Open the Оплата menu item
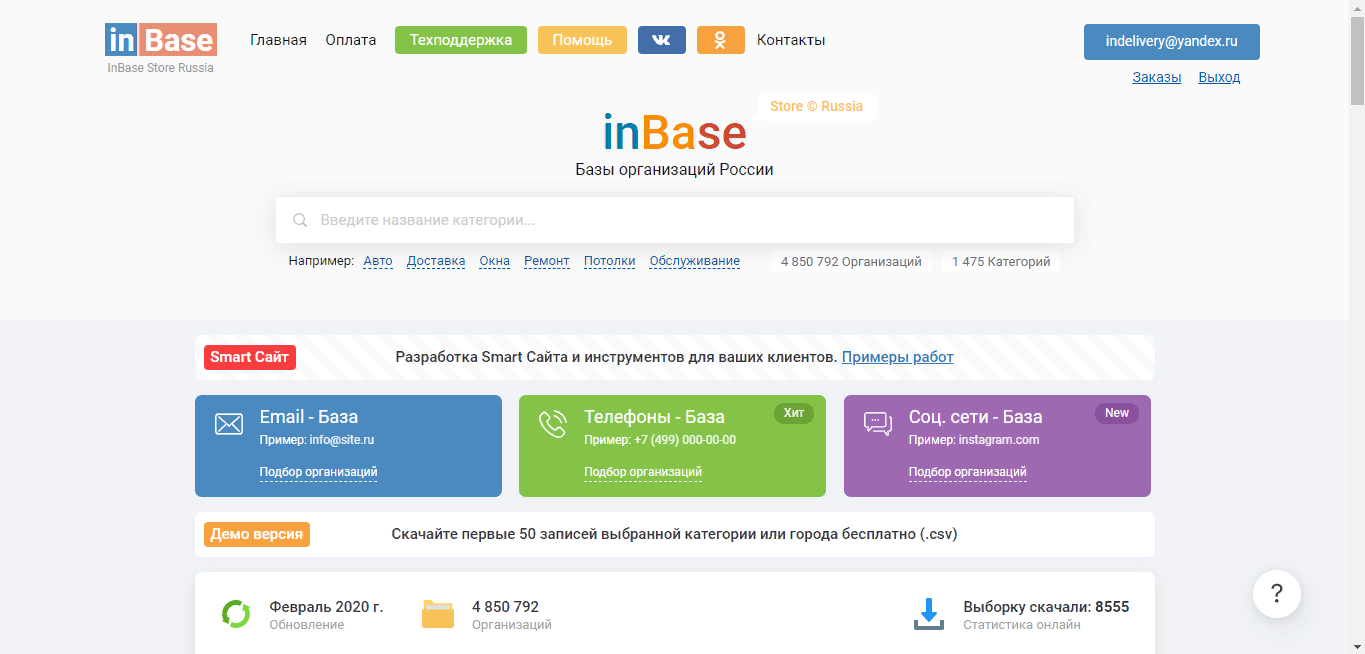The image size is (1365, 654). pyautogui.click(x=351, y=40)
